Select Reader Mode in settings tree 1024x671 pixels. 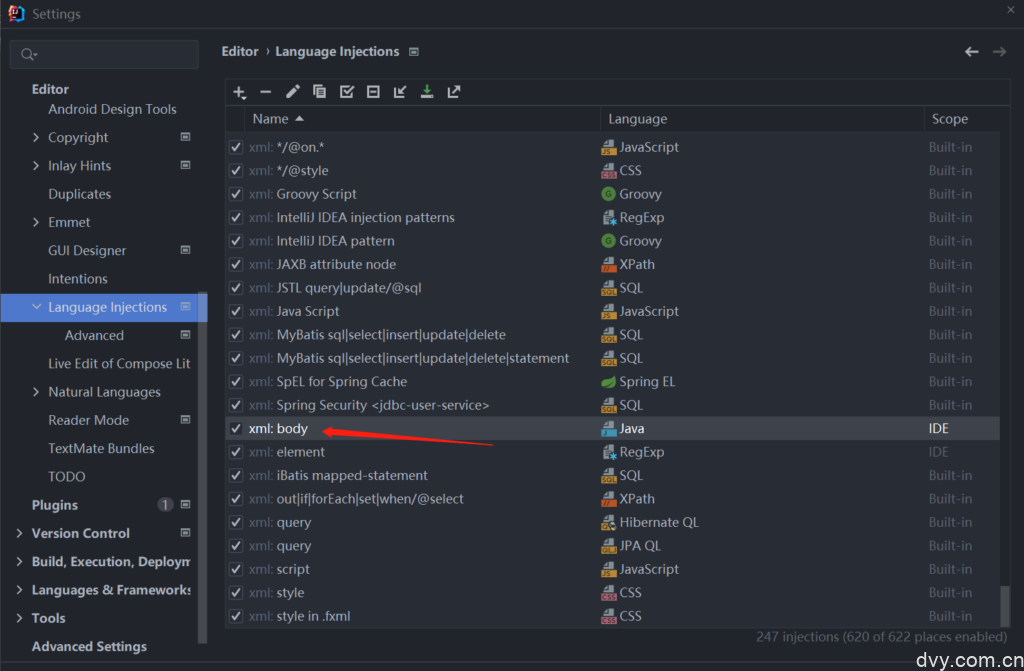[89, 420]
